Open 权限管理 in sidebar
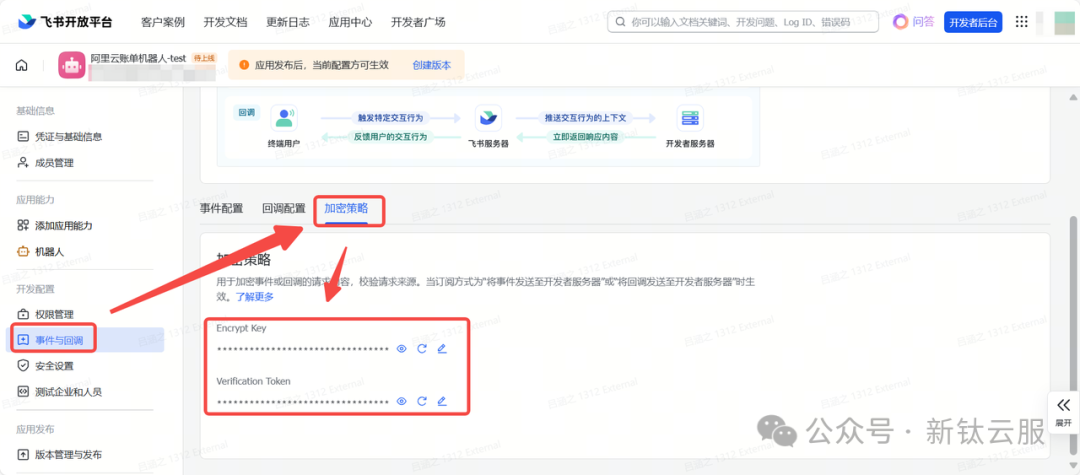The image size is (1080, 475). tap(54, 314)
